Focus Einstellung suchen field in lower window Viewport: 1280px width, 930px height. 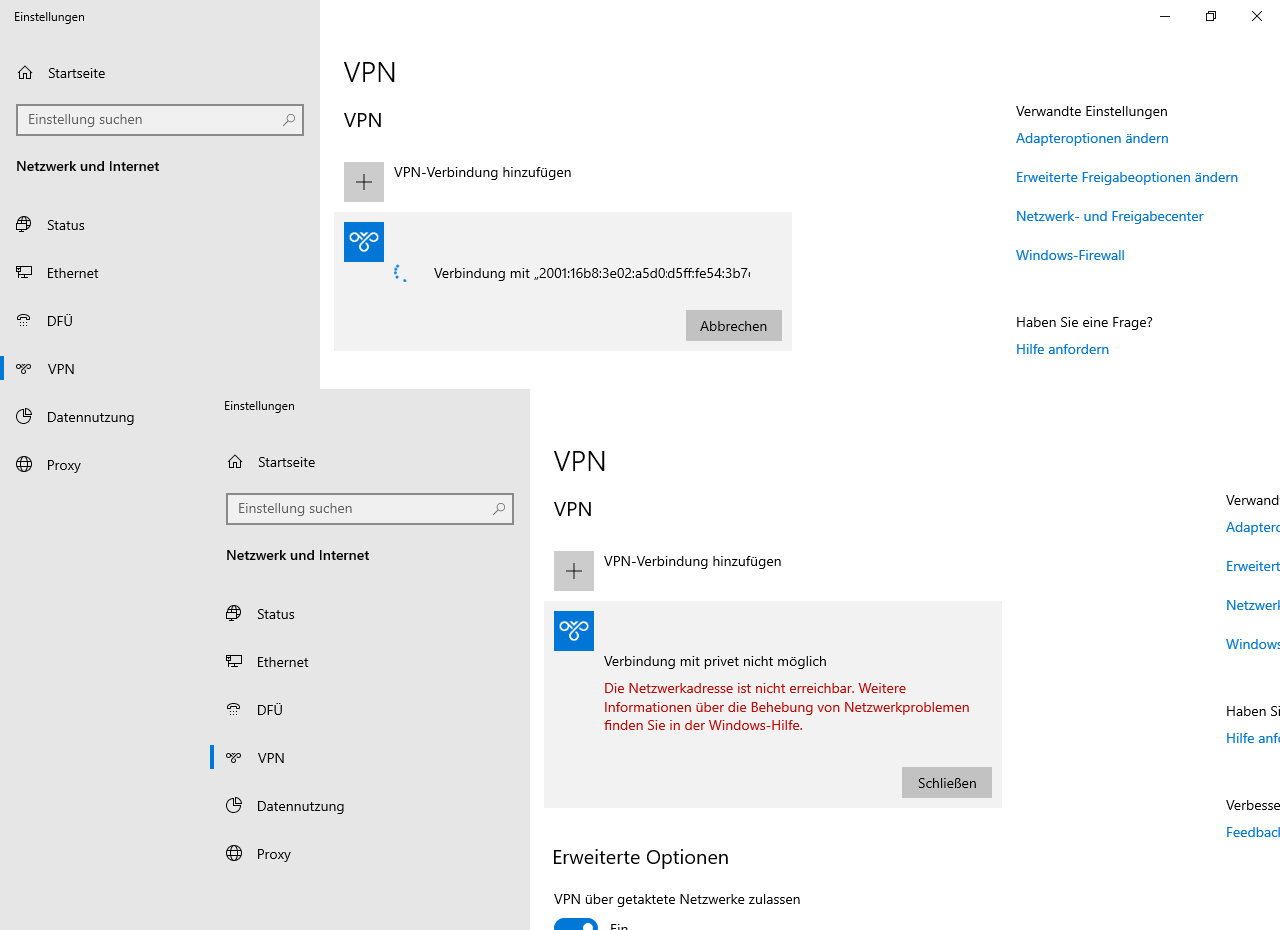coord(370,508)
